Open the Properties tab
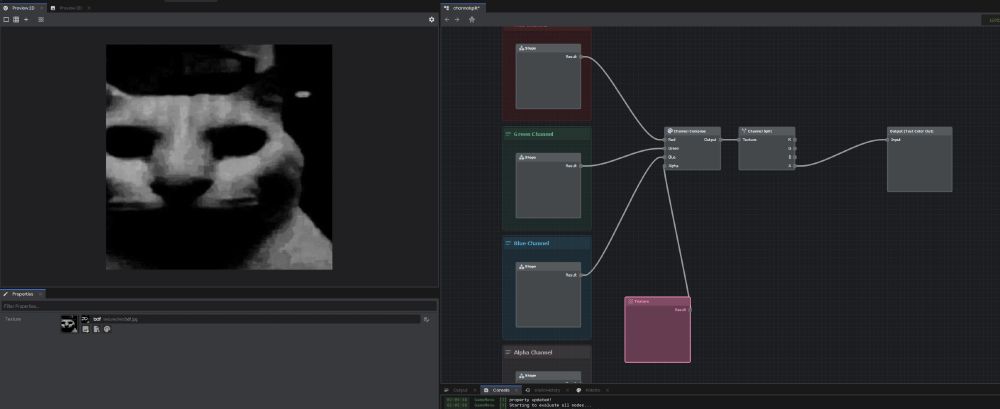The width and height of the screenshot is (1000, 409). click(x=23, y=294)
